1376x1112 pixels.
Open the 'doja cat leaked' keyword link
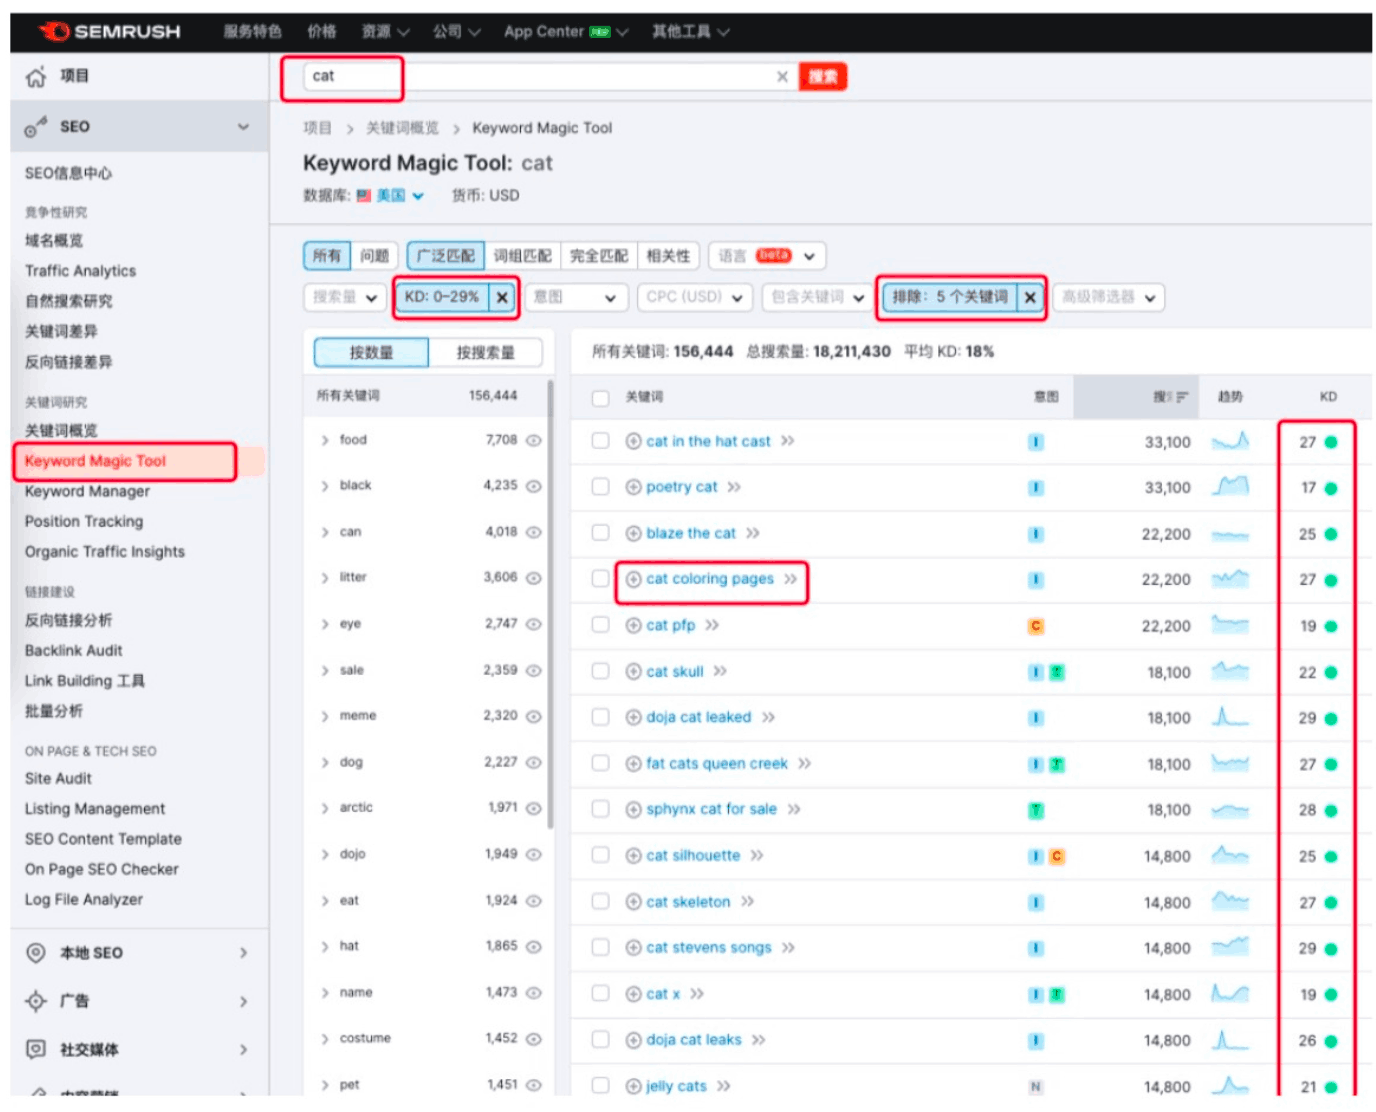pyautogui.click(x=698, y=718)
